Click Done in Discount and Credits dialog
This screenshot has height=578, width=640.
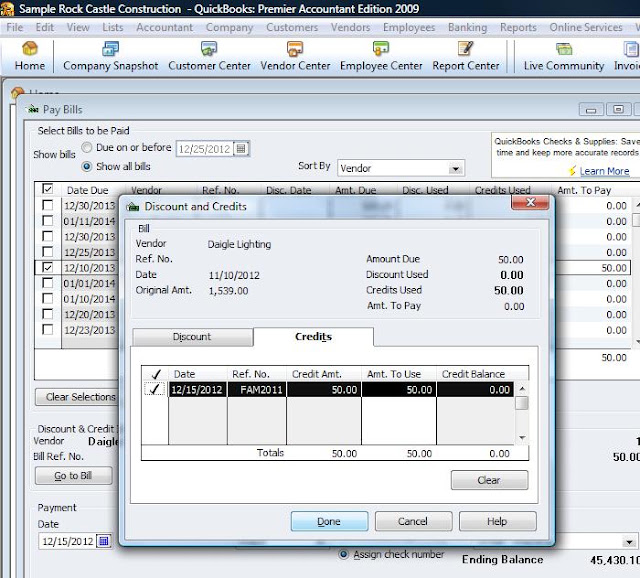(329, 521)
